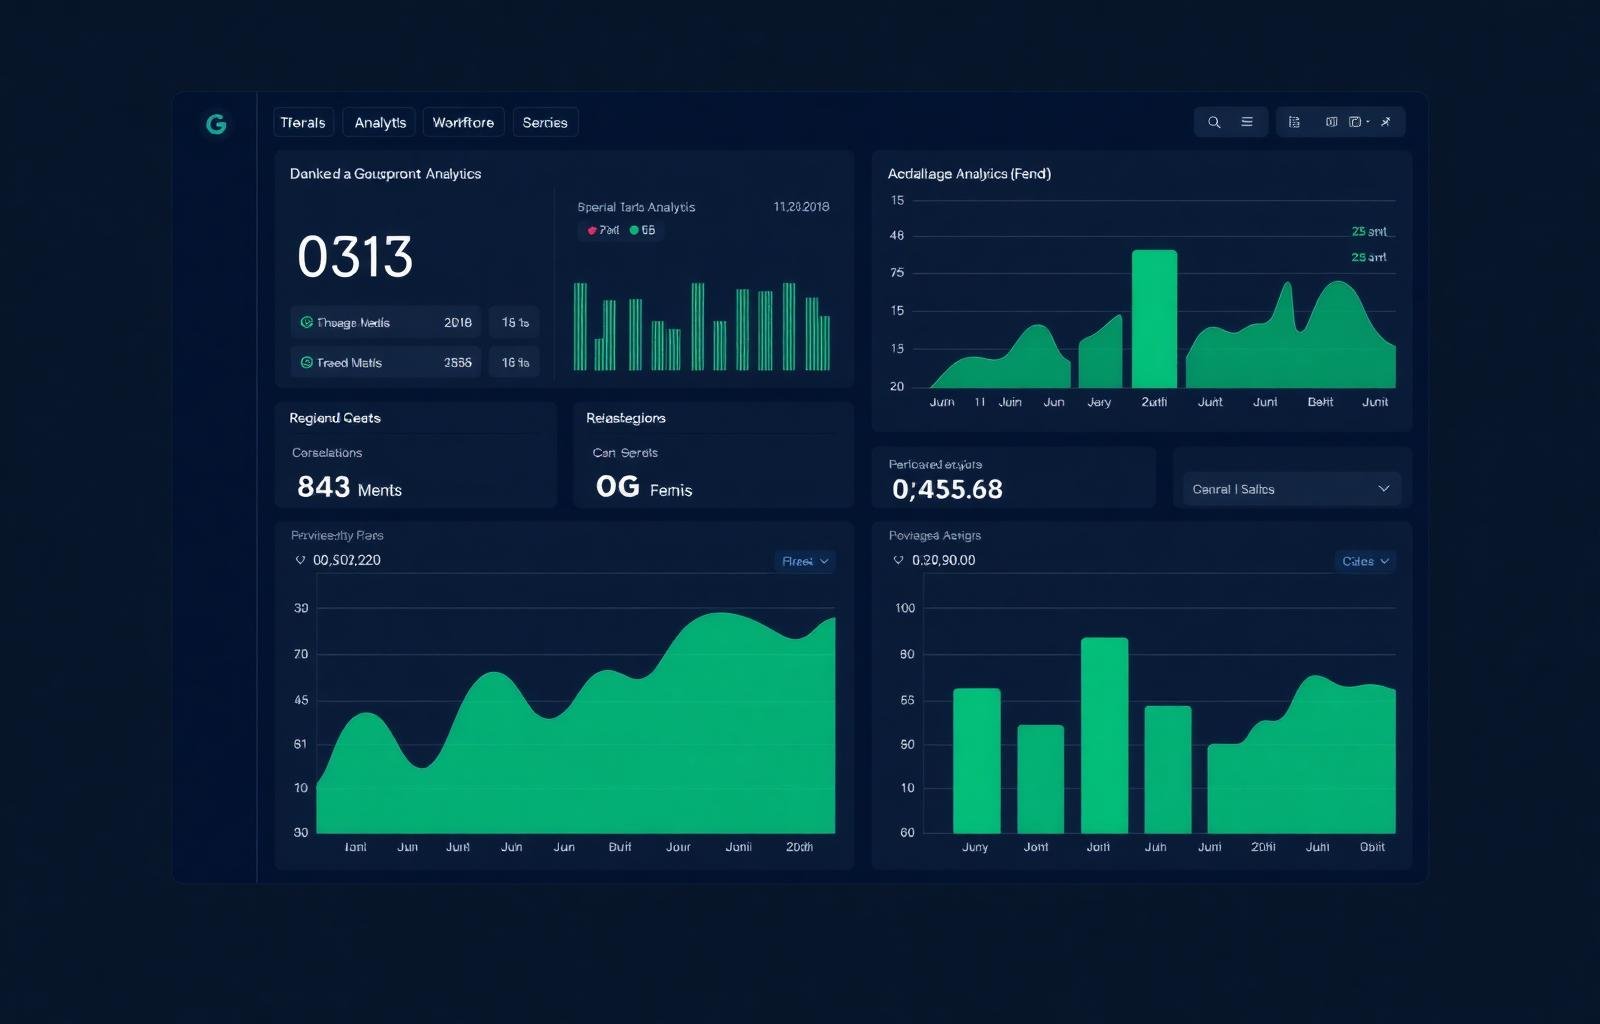Viewport: 1600px width, 1024px height.
Task: Click the 0313 headline number
Action: [x=355, y=257]
